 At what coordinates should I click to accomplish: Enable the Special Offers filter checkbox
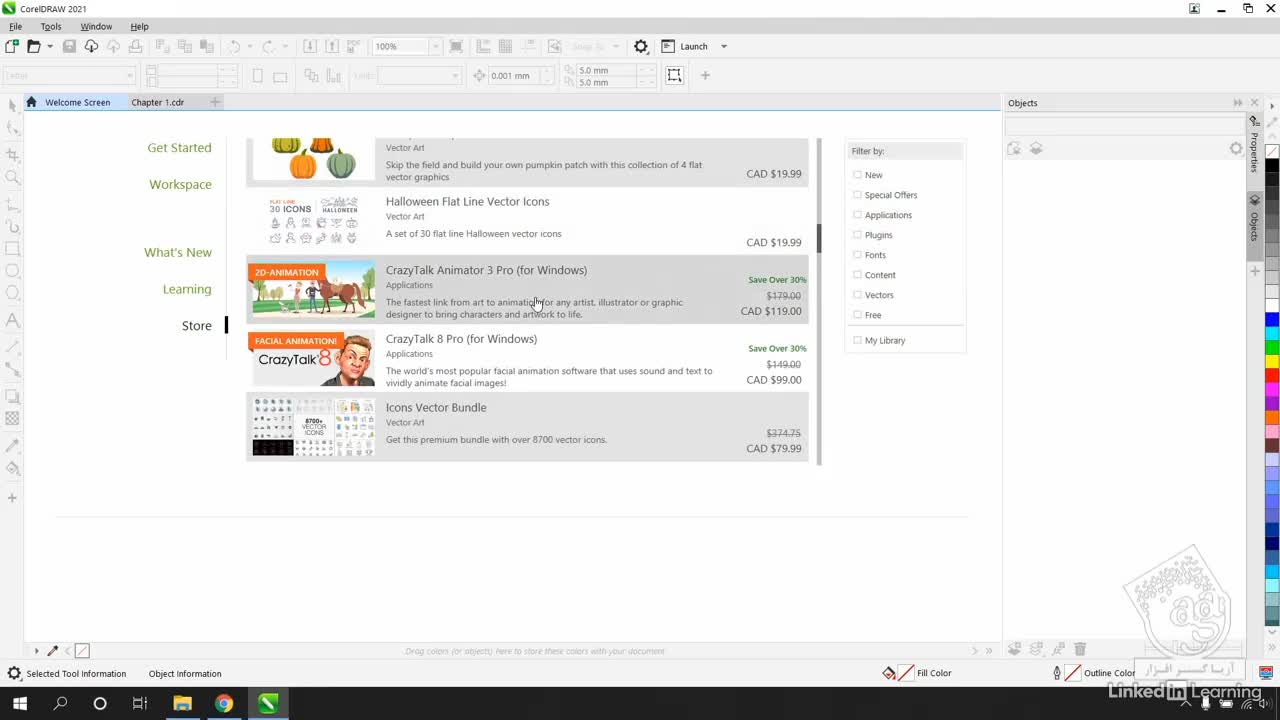(857, 195)
